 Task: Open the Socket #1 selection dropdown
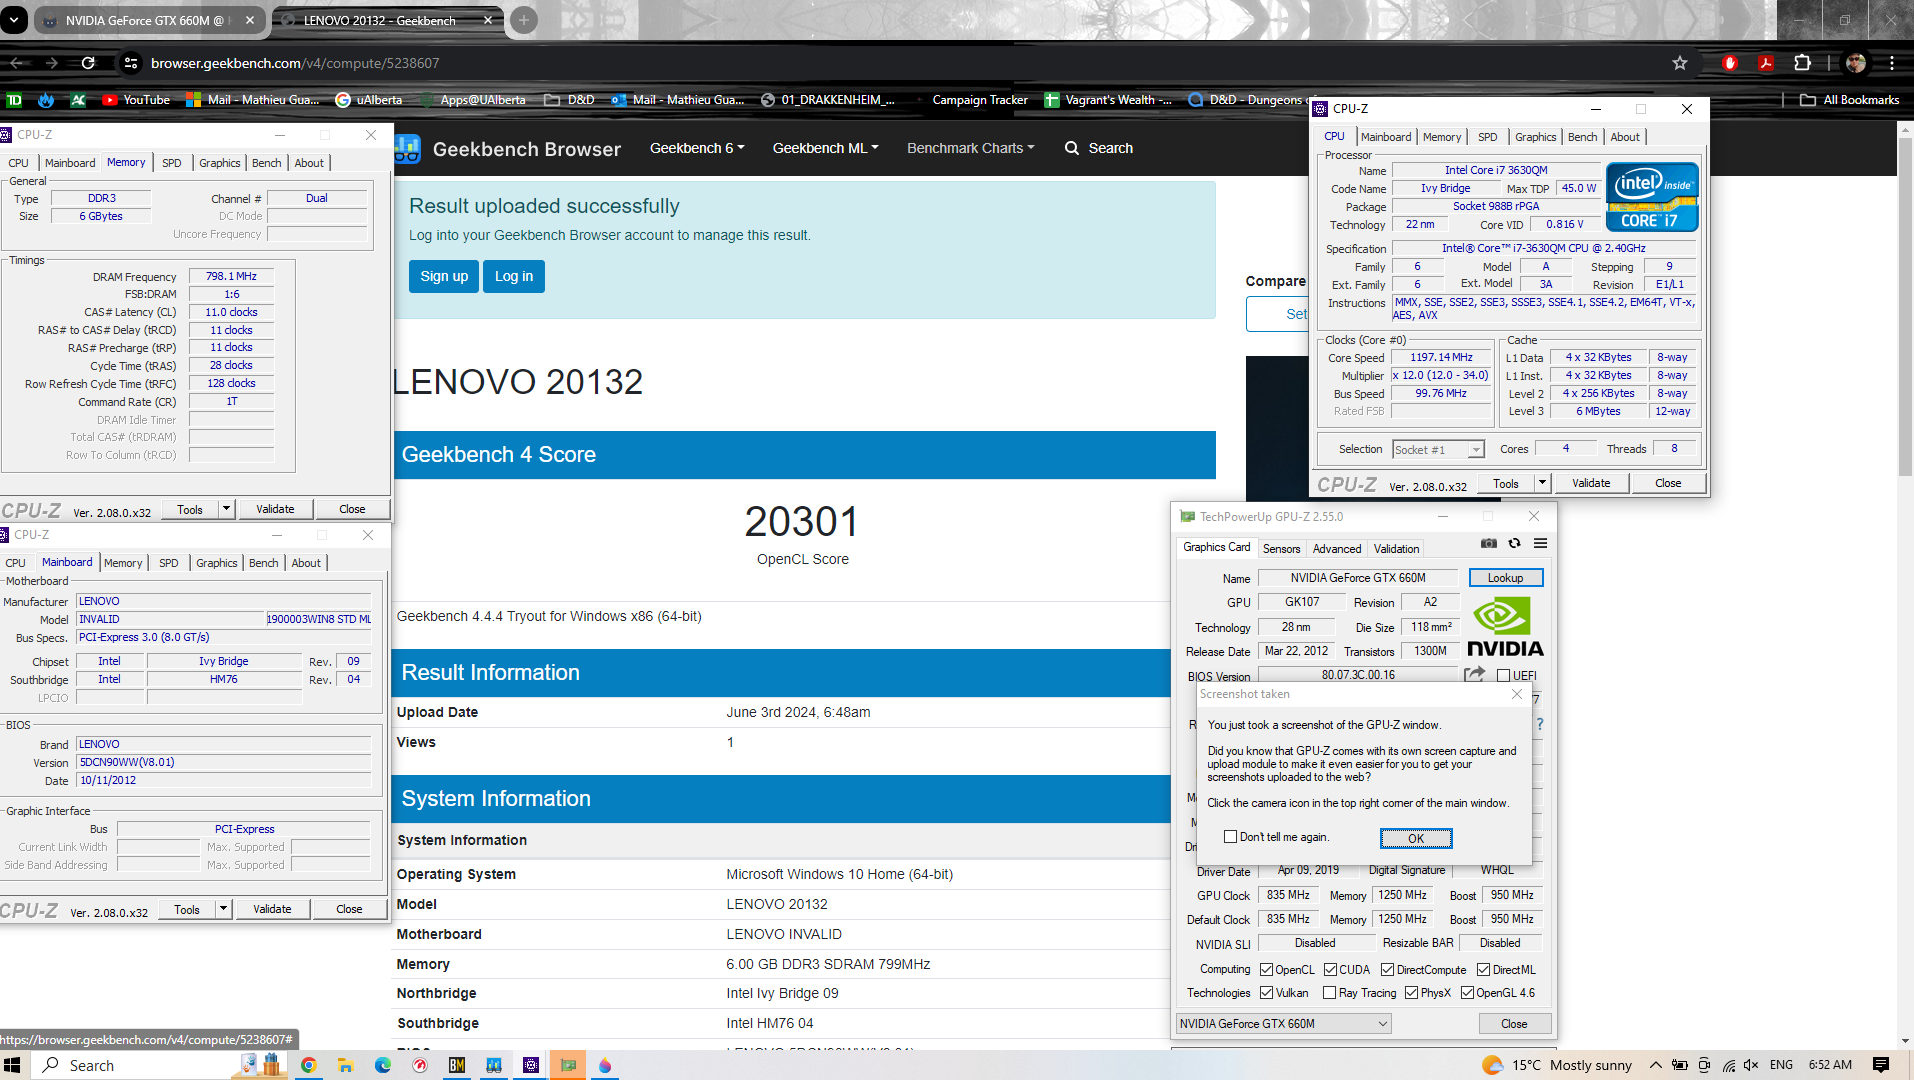1439,450
